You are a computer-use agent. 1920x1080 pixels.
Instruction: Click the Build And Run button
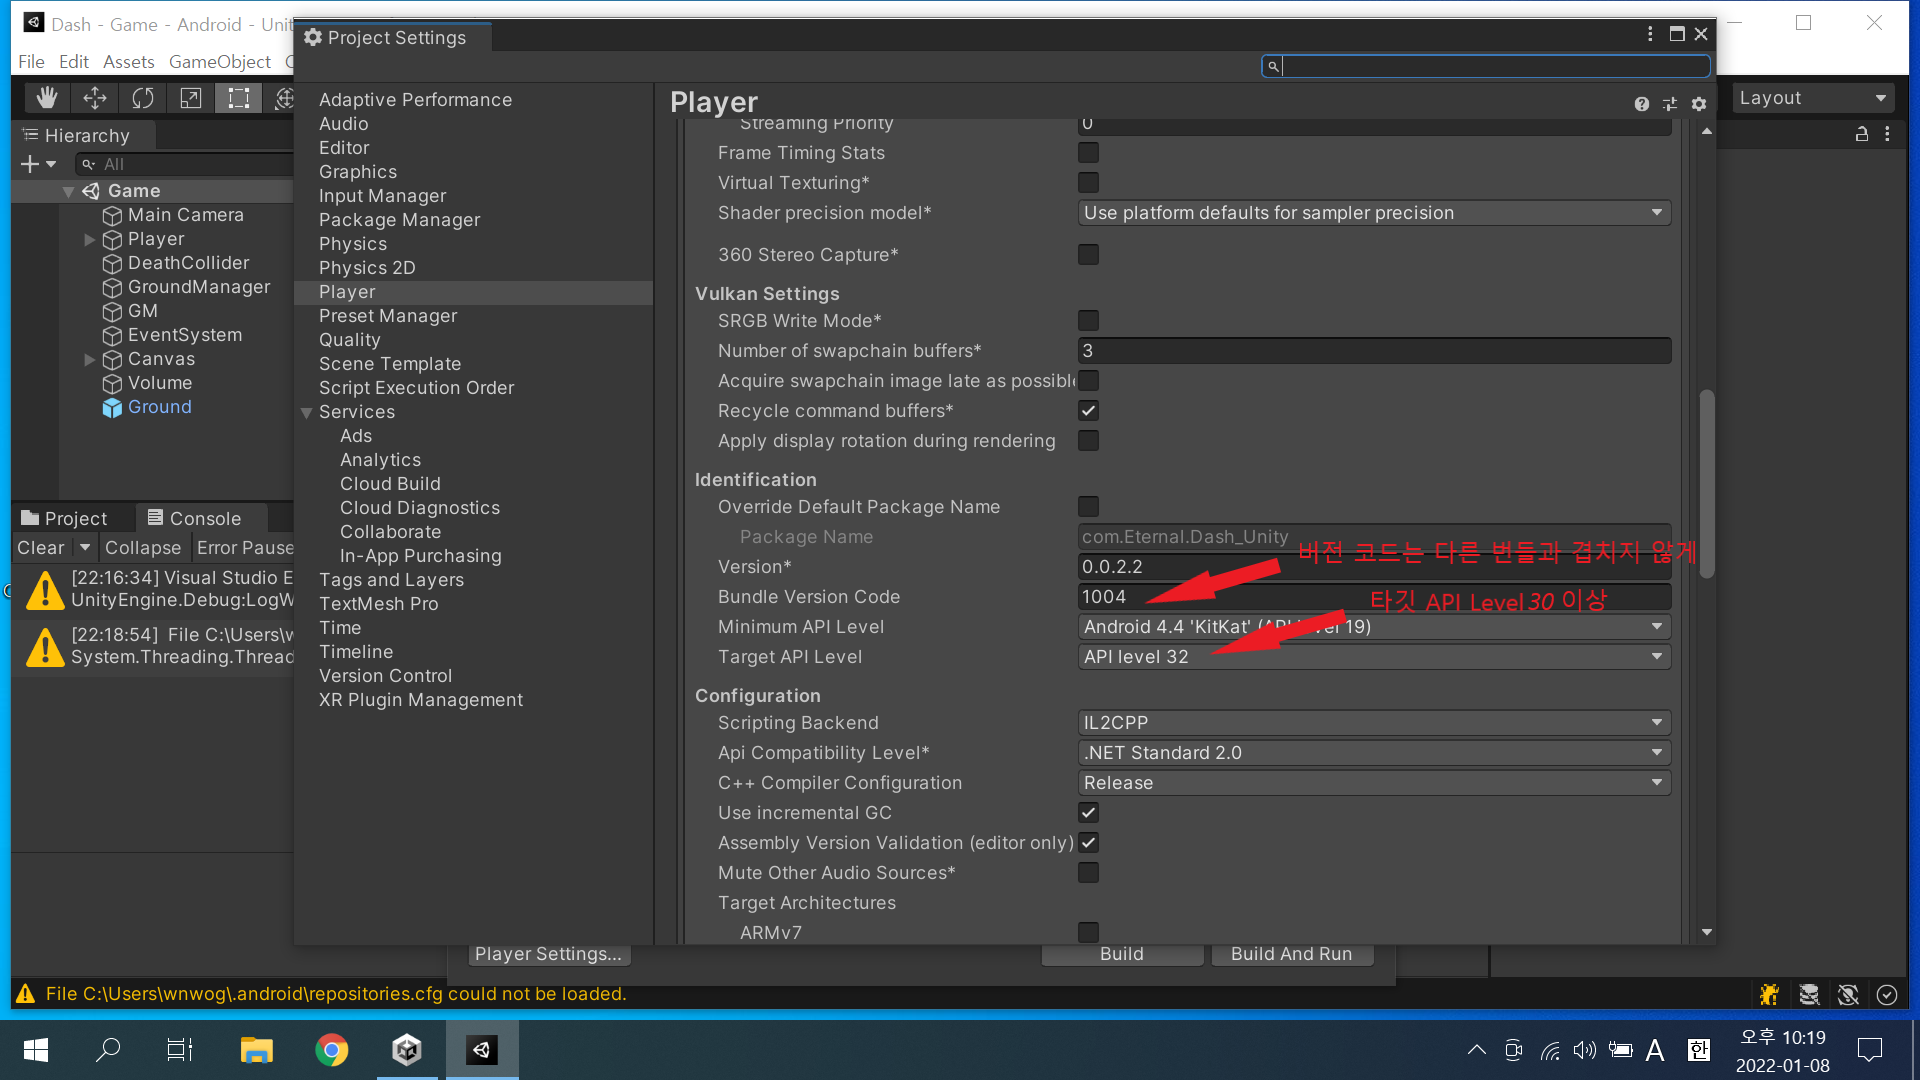tap(1291, 953)
